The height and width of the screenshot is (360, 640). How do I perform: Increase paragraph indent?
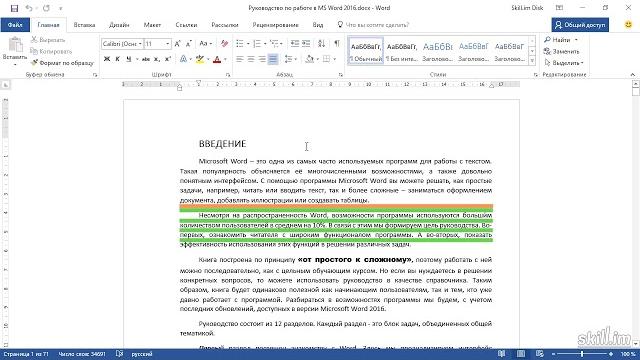pos(306,44)
